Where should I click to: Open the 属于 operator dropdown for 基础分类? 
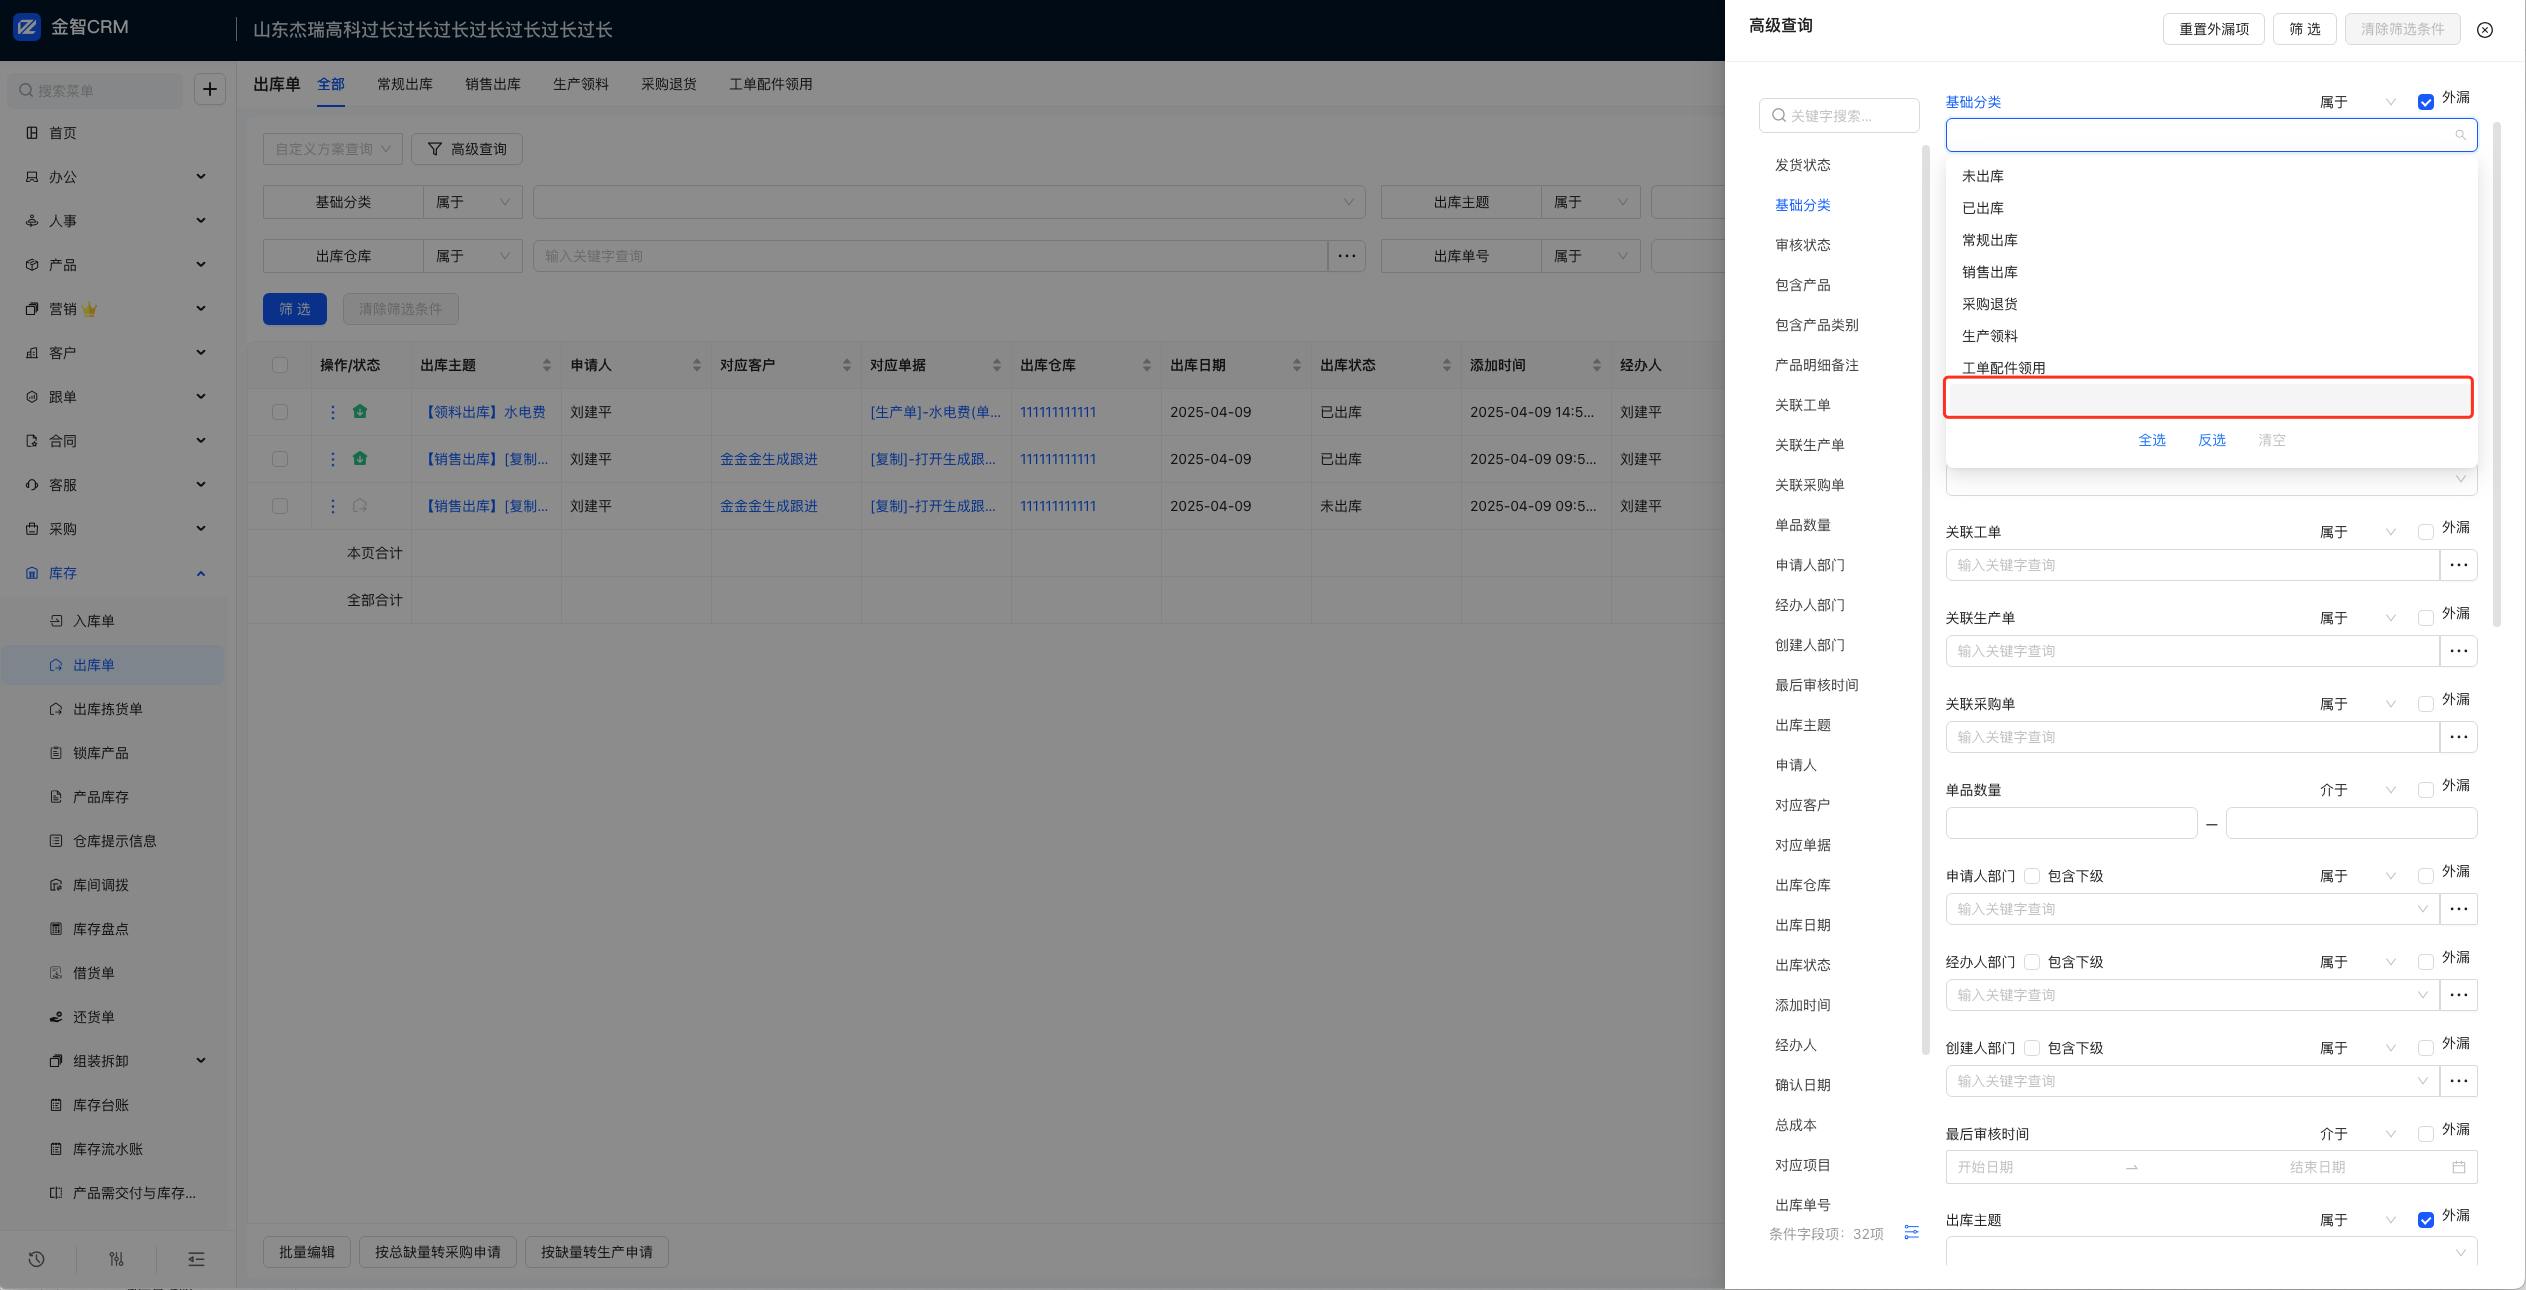pyautogui.click(x=2357, y=102)
